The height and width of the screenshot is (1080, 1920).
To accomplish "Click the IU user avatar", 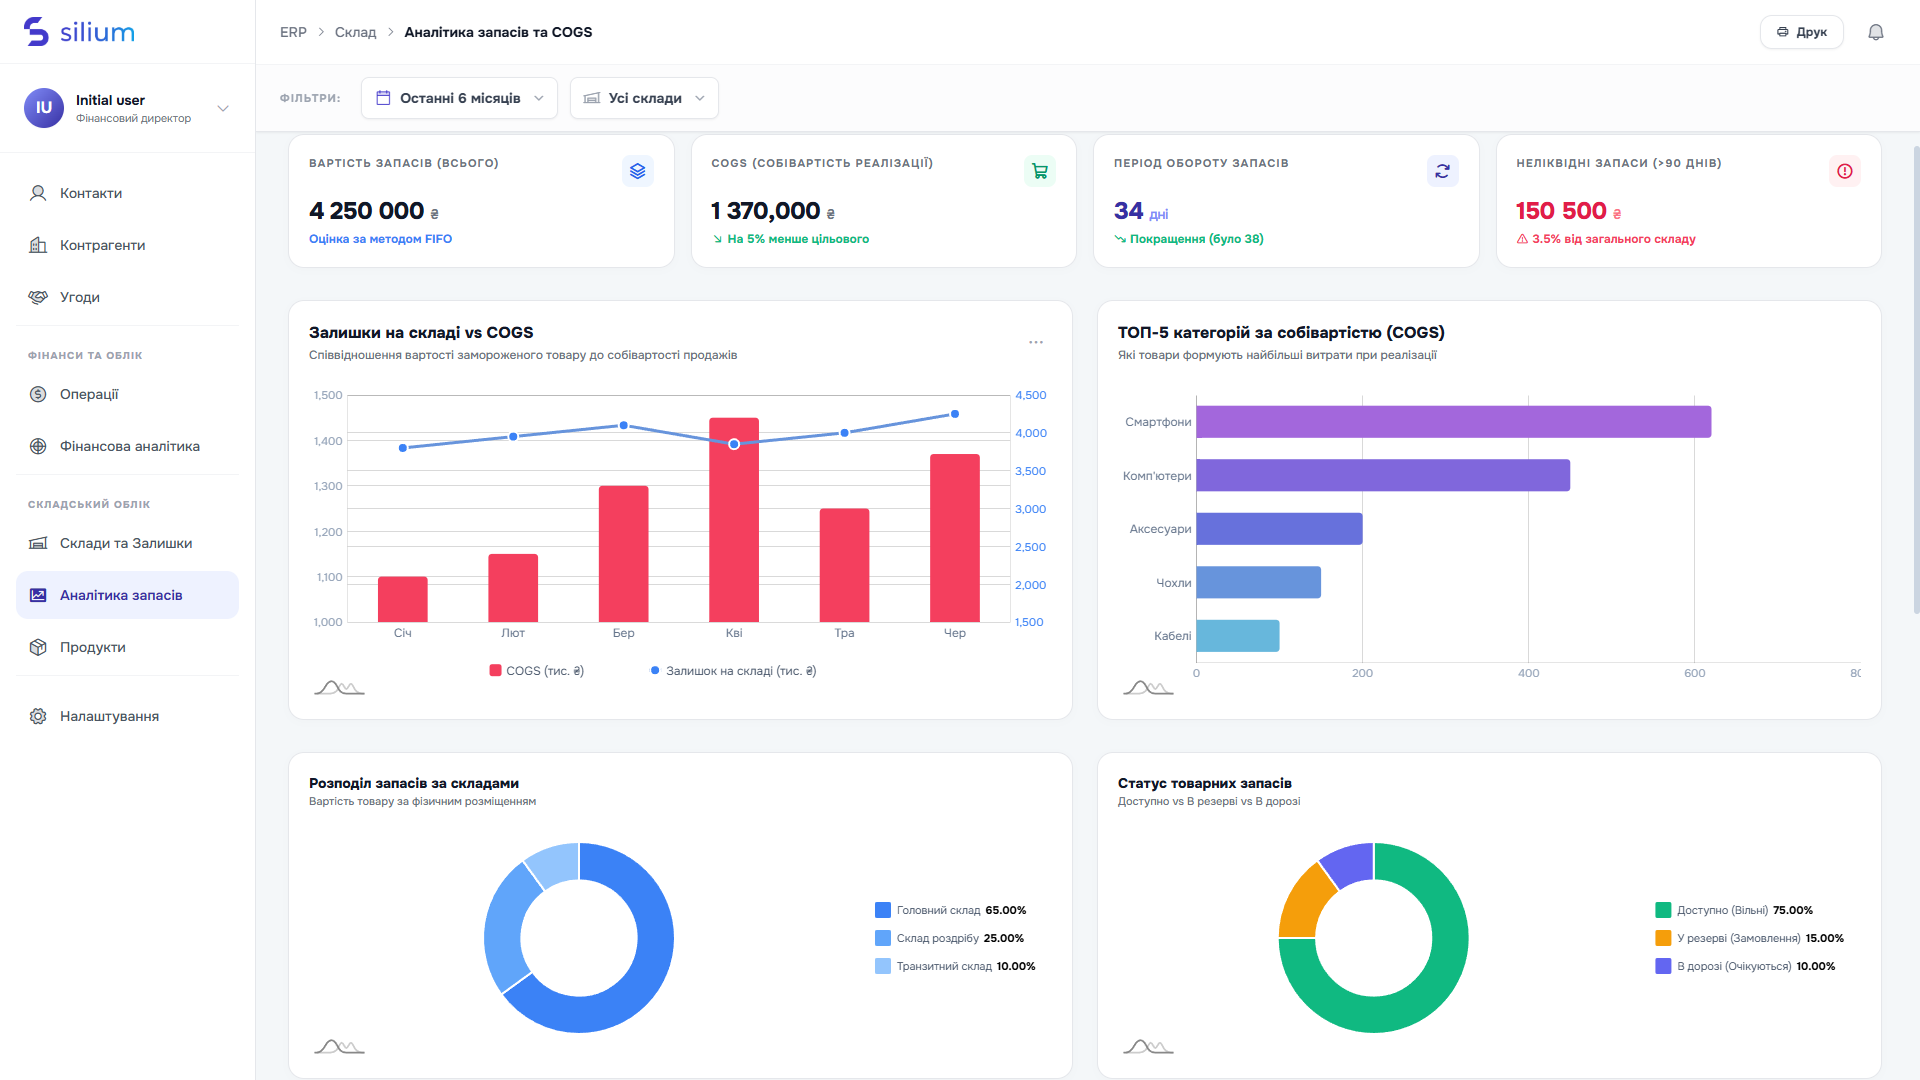I will click(44, 108).
